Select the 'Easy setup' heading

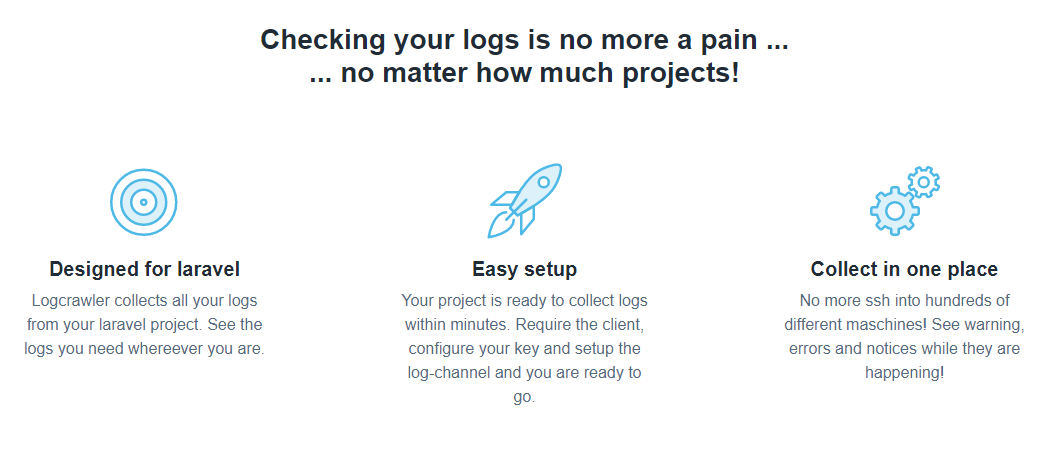tap(524, 269)
